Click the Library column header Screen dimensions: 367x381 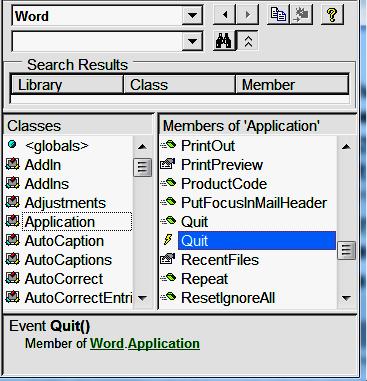tap(67, 85)
